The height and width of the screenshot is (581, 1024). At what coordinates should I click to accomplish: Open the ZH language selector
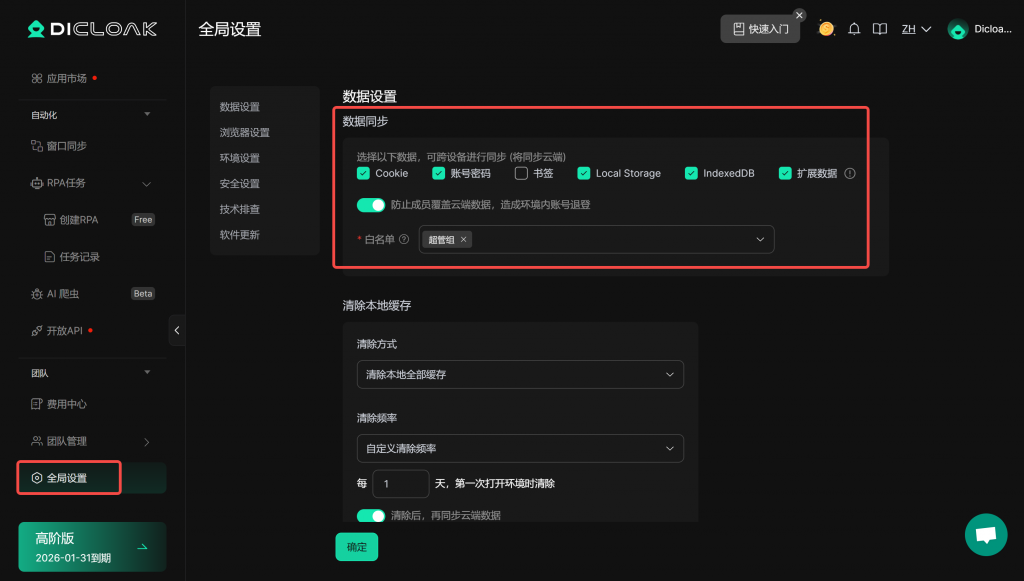916,29
